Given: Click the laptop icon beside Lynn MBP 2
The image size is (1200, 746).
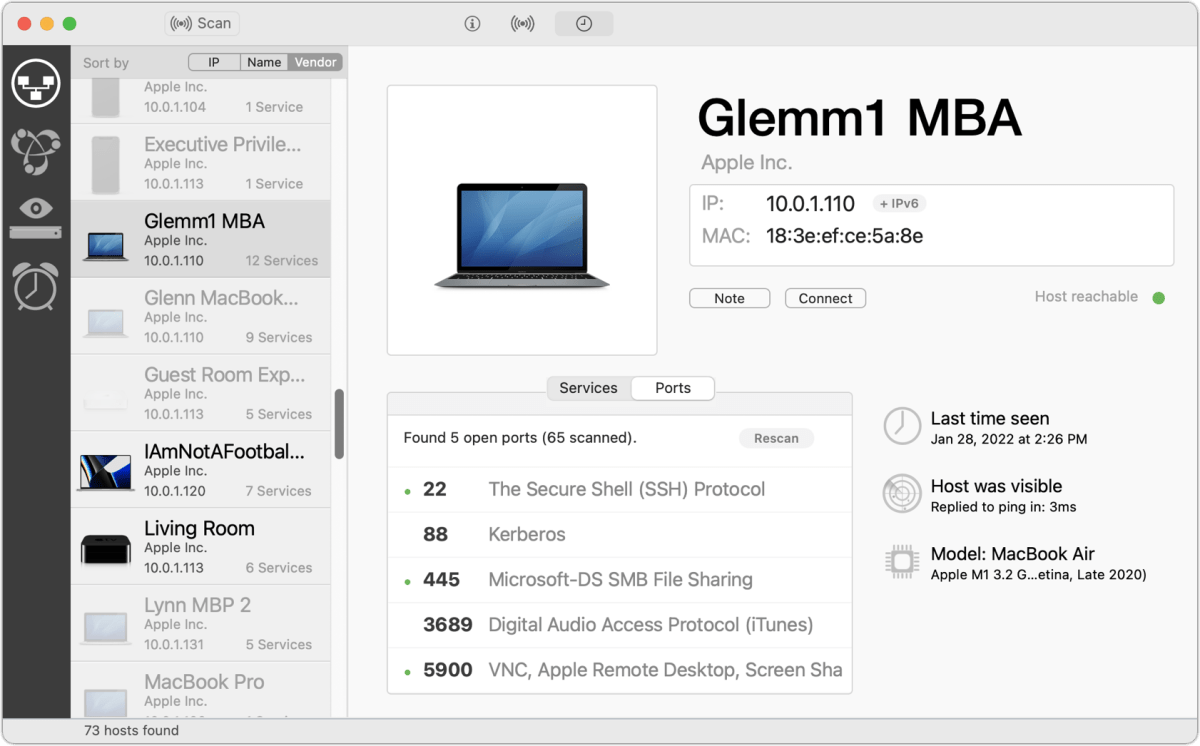Looking at the screenshot, I should pos(106,628).
